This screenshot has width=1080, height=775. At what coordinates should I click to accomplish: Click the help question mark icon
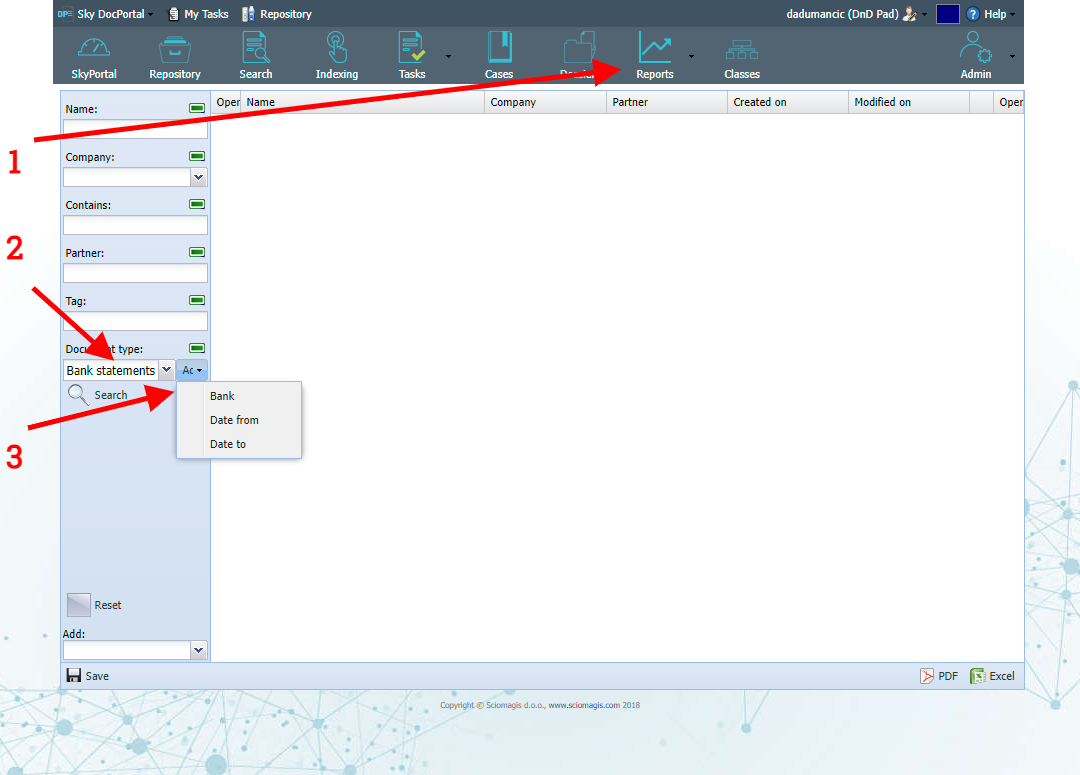[x=973, y=14]
